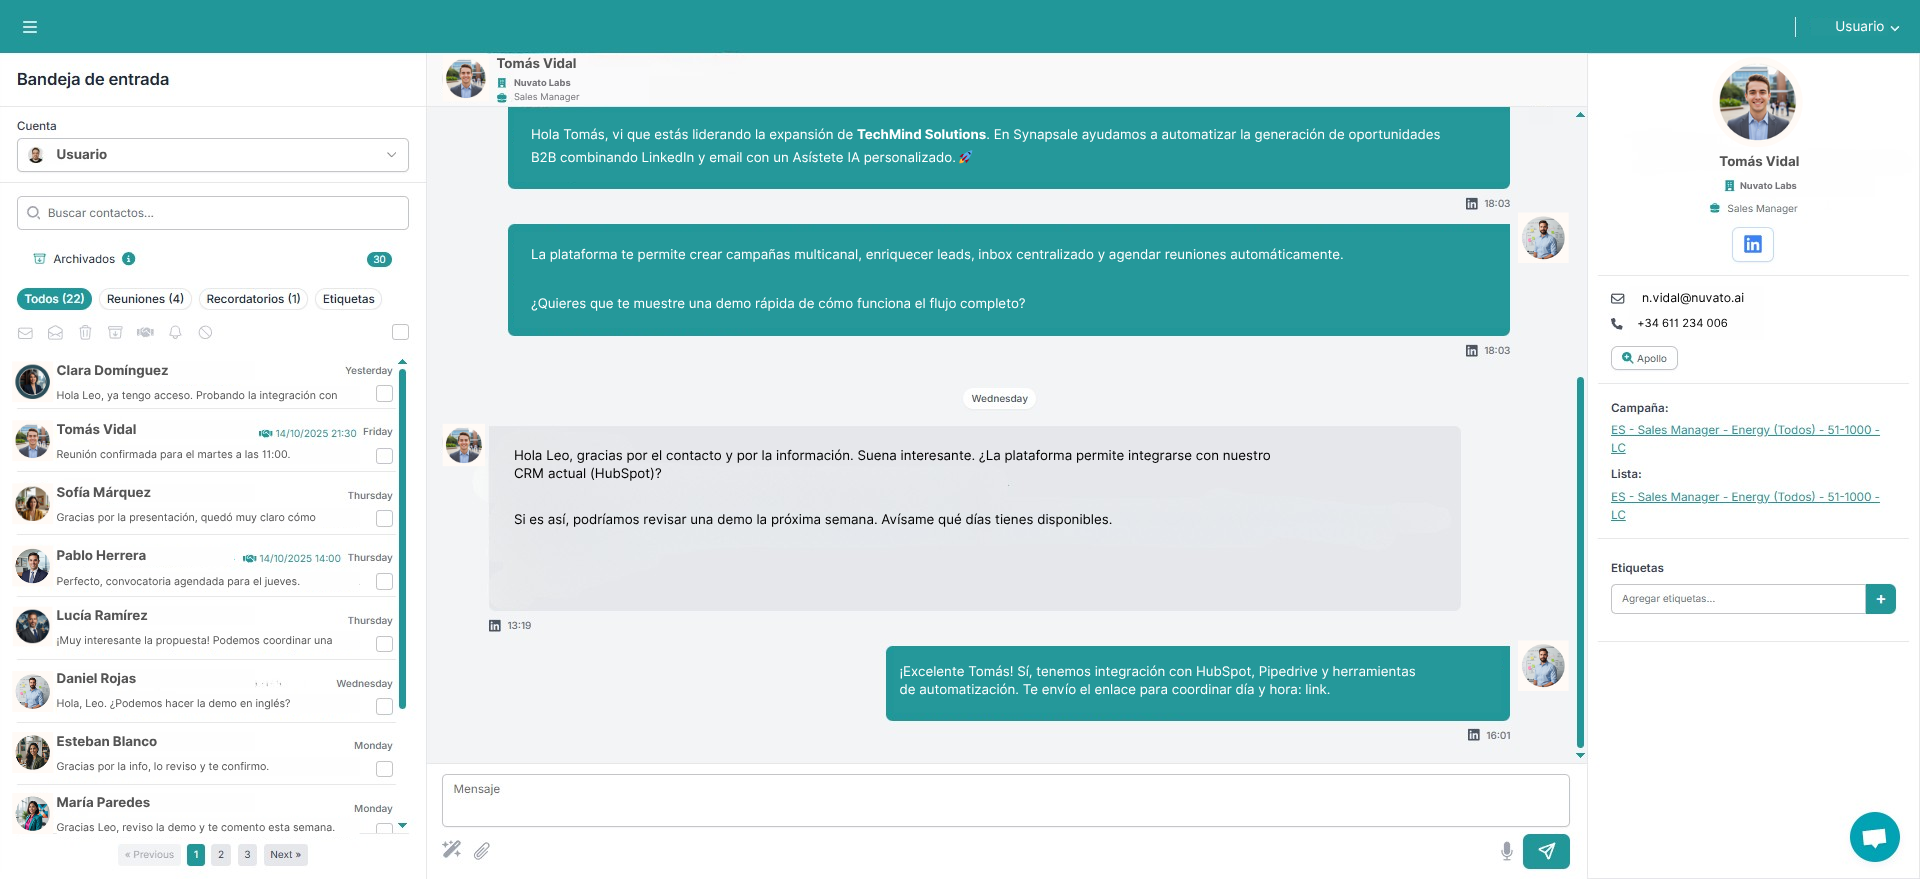Select the Clara Domínguez conversation checkbox
Screen dimensions: 1920x879
(x=384, y=394)
